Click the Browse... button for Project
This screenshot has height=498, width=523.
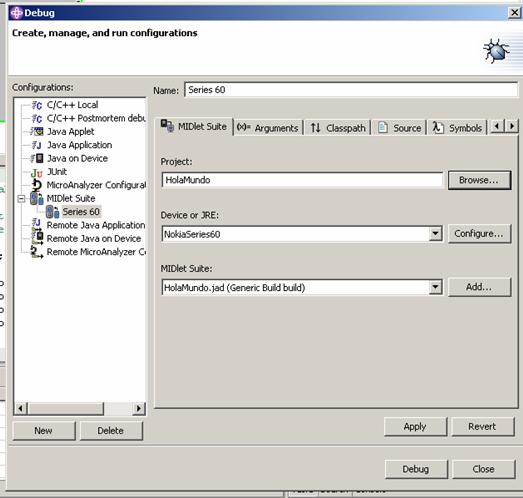479,180
